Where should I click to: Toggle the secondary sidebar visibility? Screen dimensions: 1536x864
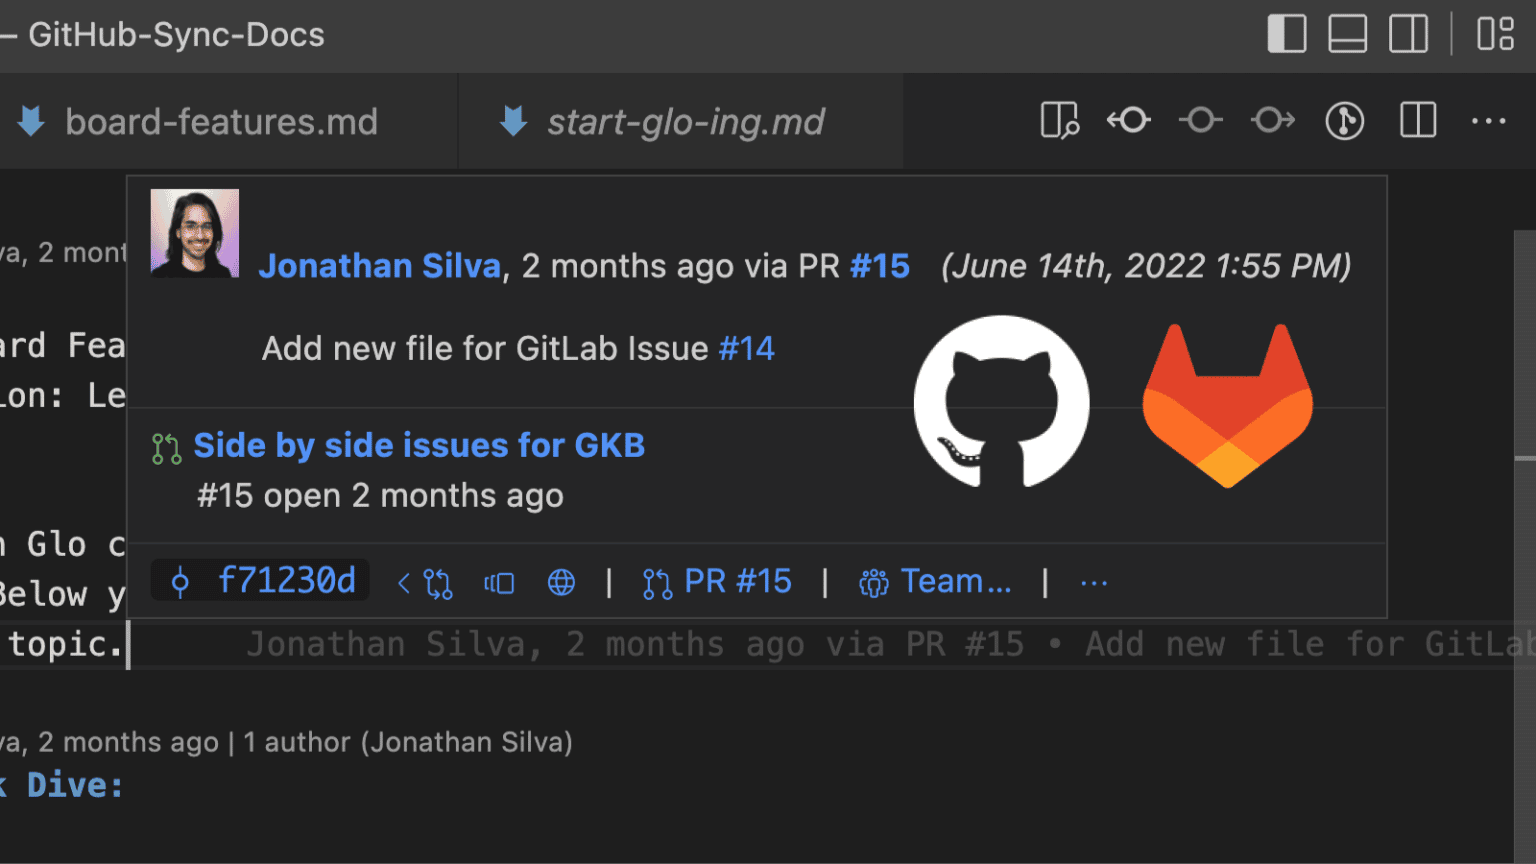click(x=1409, y=33)
